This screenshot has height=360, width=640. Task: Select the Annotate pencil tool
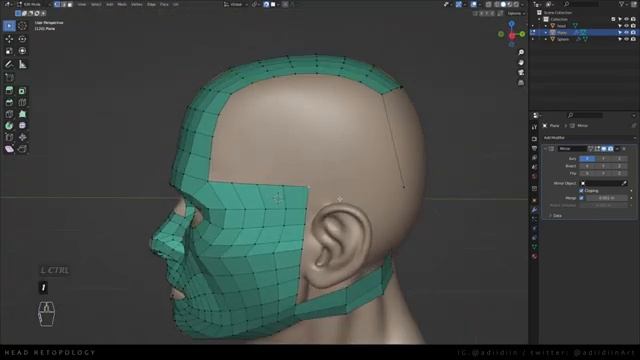[9, 64]
